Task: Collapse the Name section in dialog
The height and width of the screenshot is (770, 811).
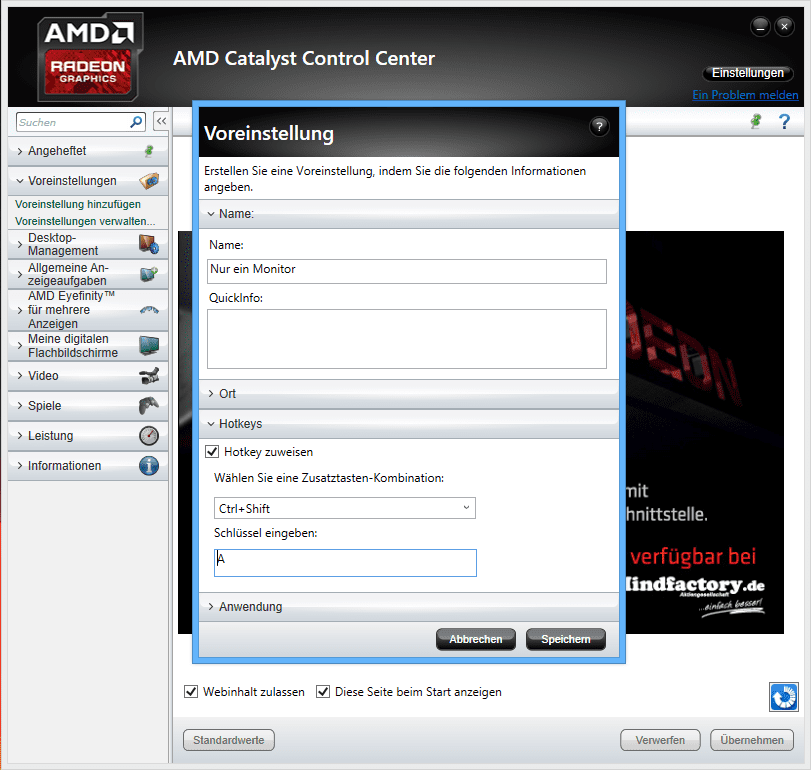Action: [409, 214]
